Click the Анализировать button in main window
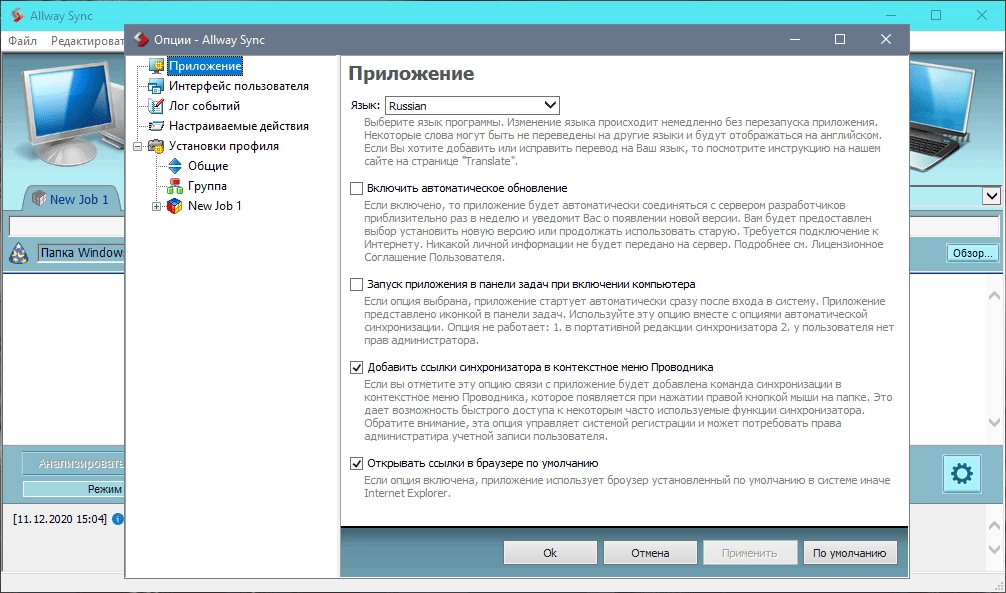 [x=74, y=463]
